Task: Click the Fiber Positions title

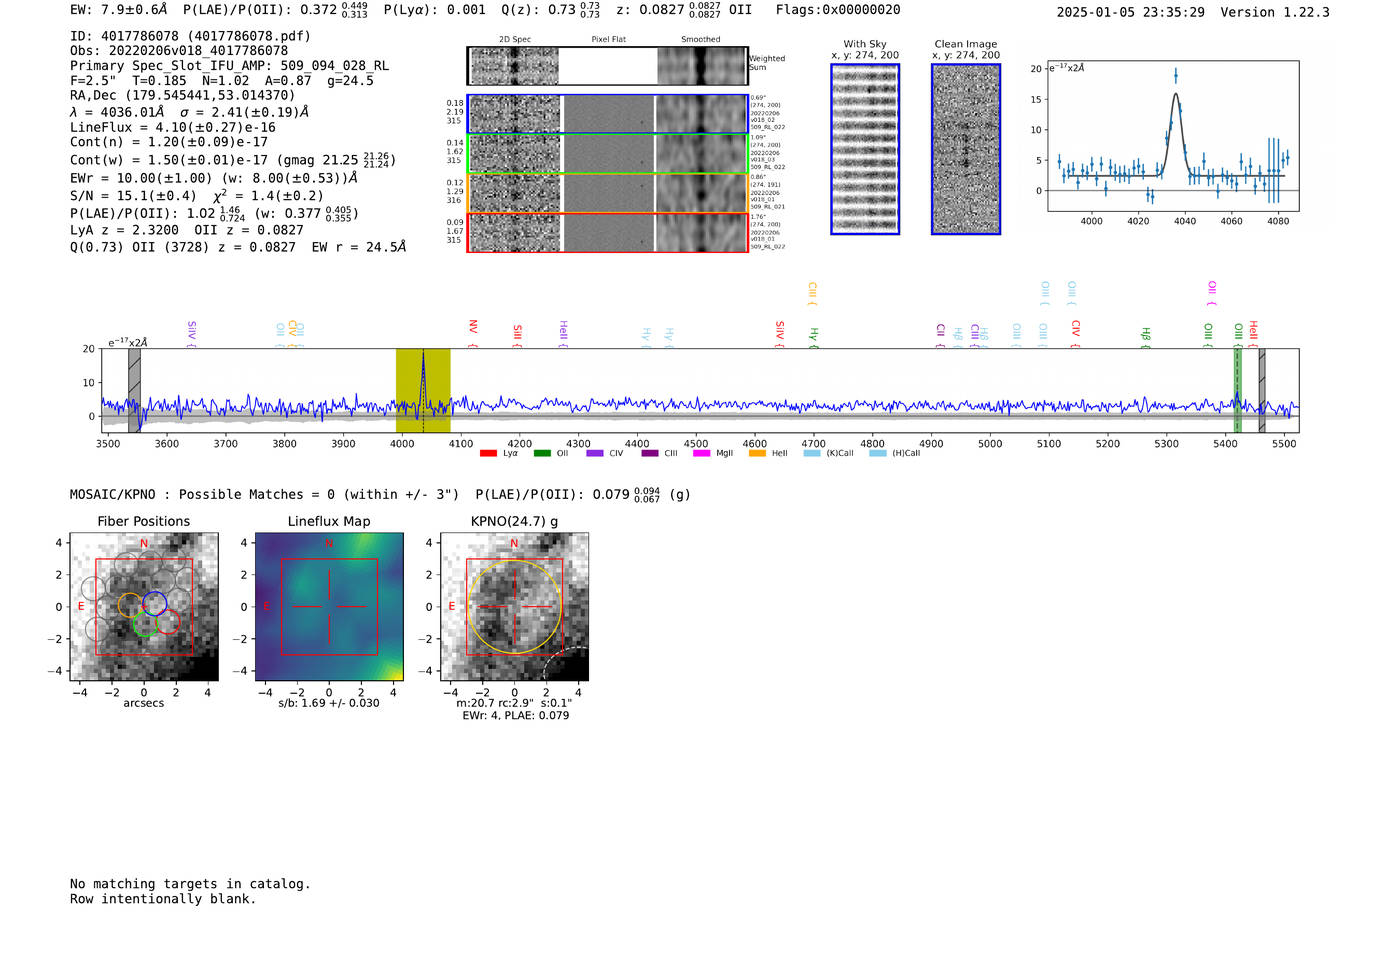Action: (x=144, y=521)
